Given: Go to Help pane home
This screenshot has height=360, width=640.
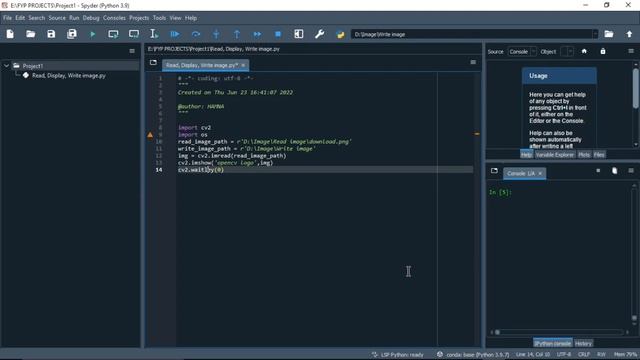Looking at the screenshot, I should [x=584, y=51].
